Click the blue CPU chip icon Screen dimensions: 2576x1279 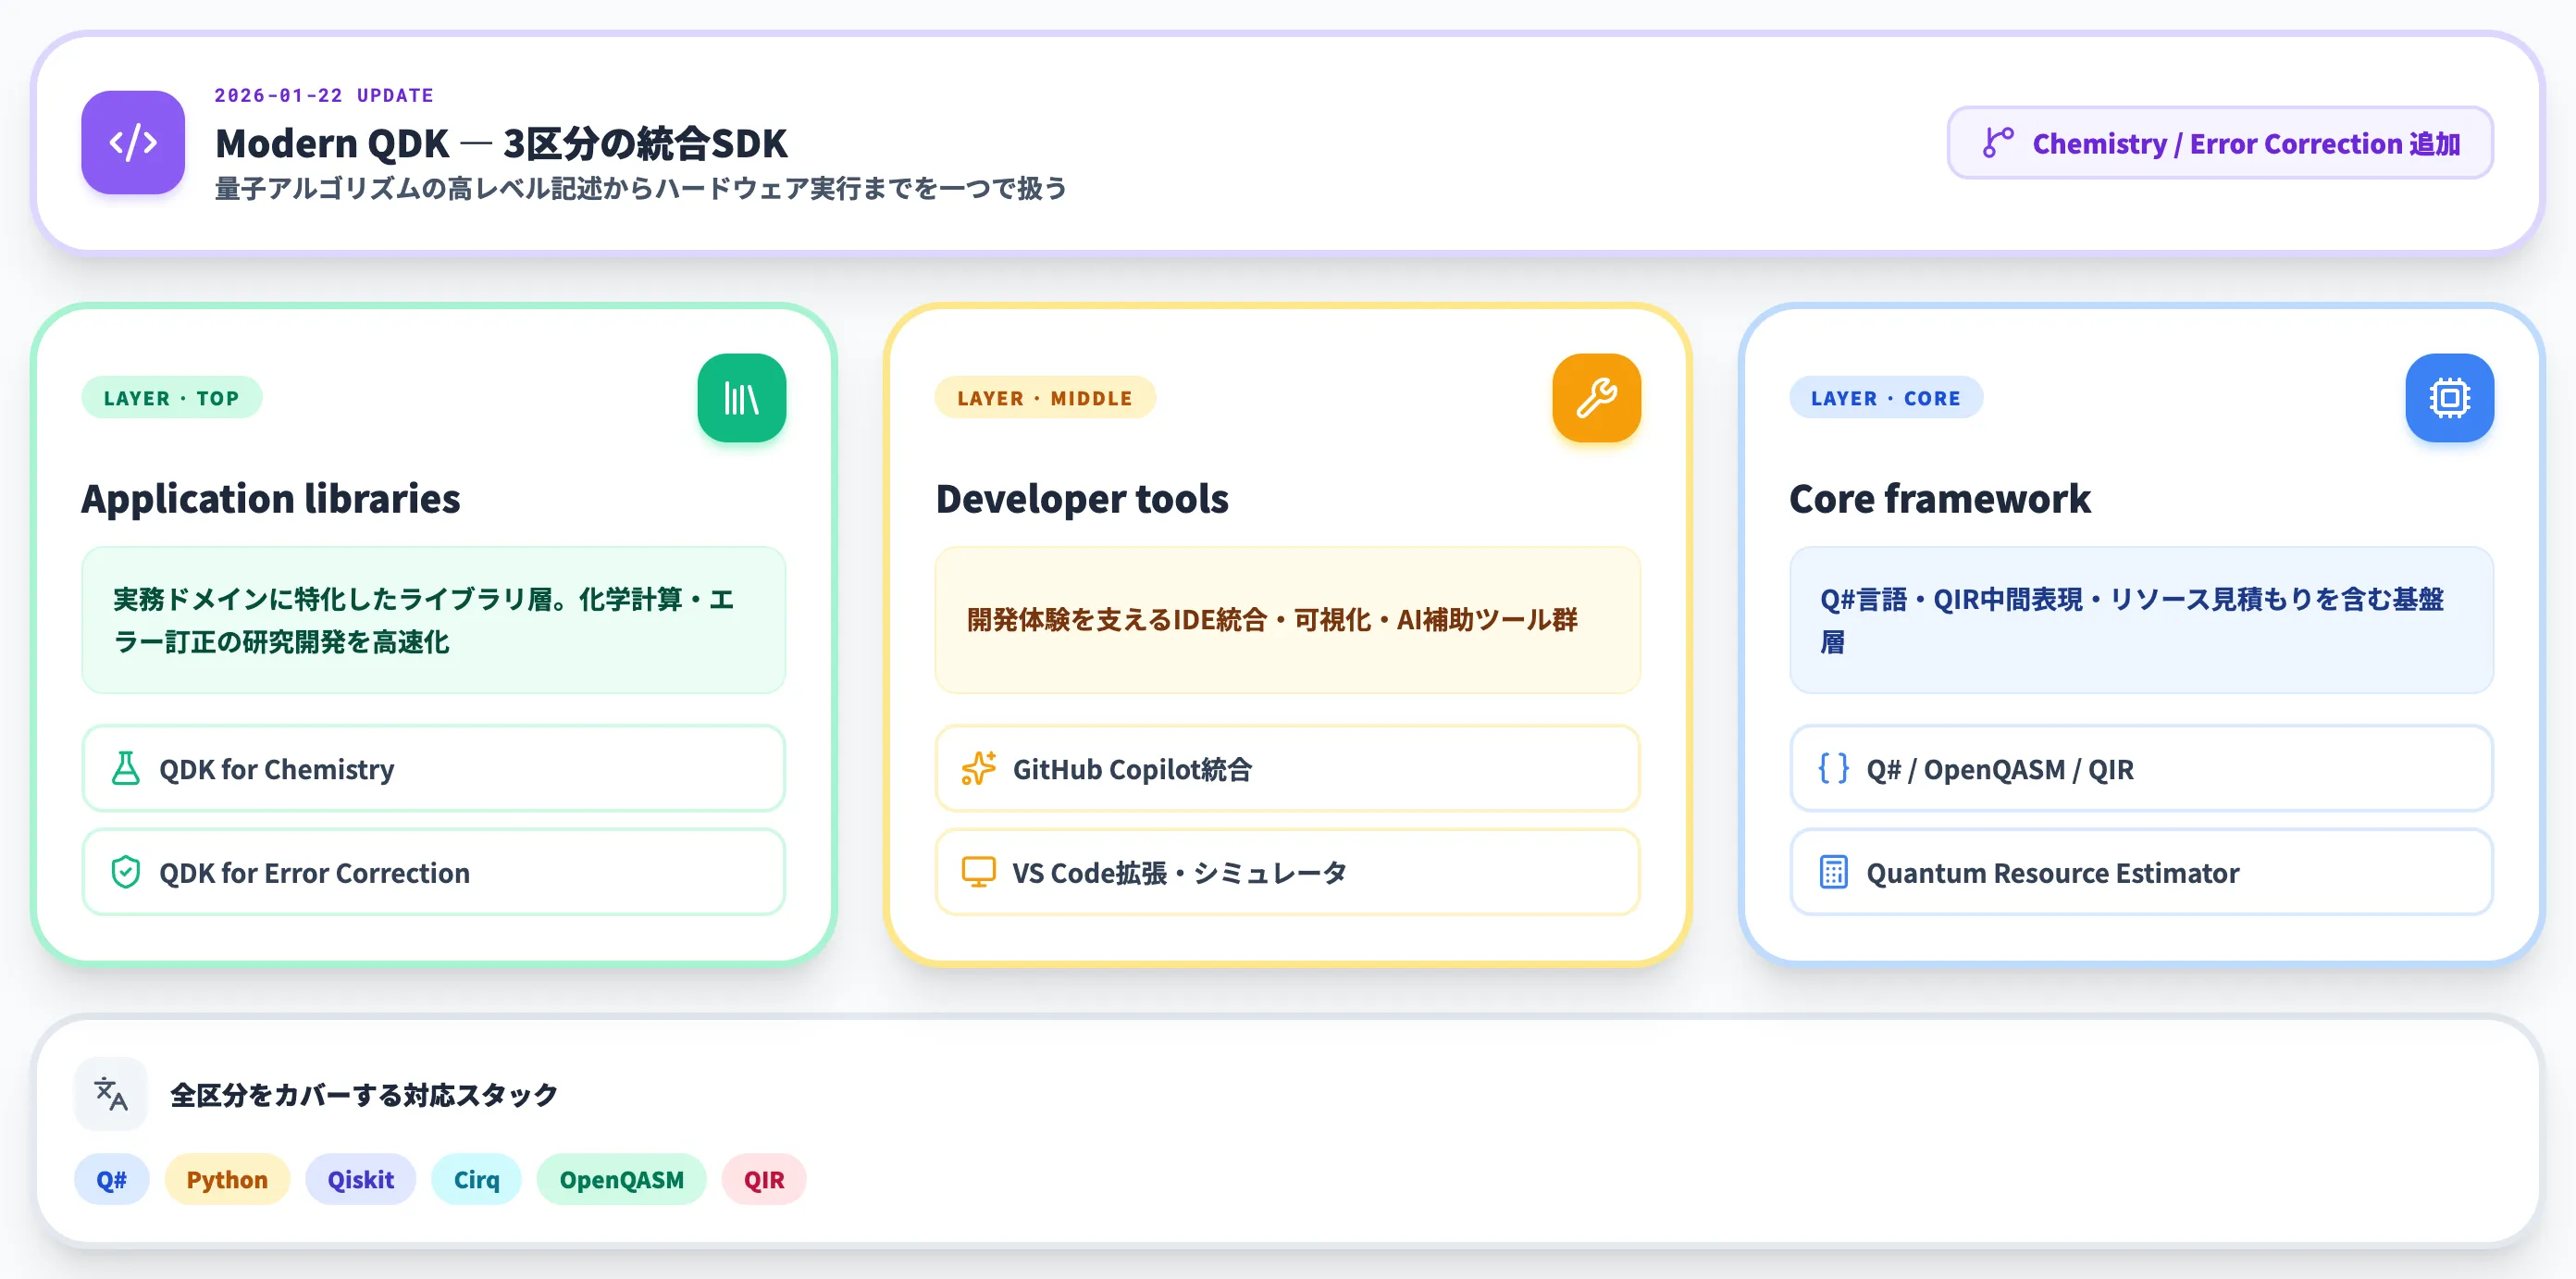click(x=2449, y=398)
